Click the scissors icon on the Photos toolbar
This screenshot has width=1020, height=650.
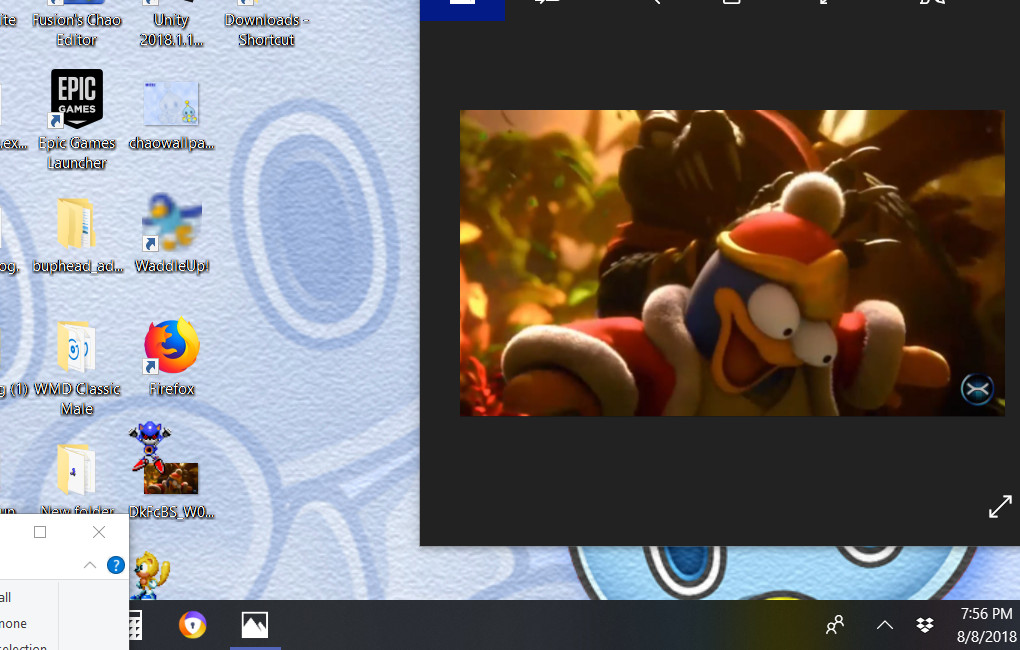click(x=930, y=4)
